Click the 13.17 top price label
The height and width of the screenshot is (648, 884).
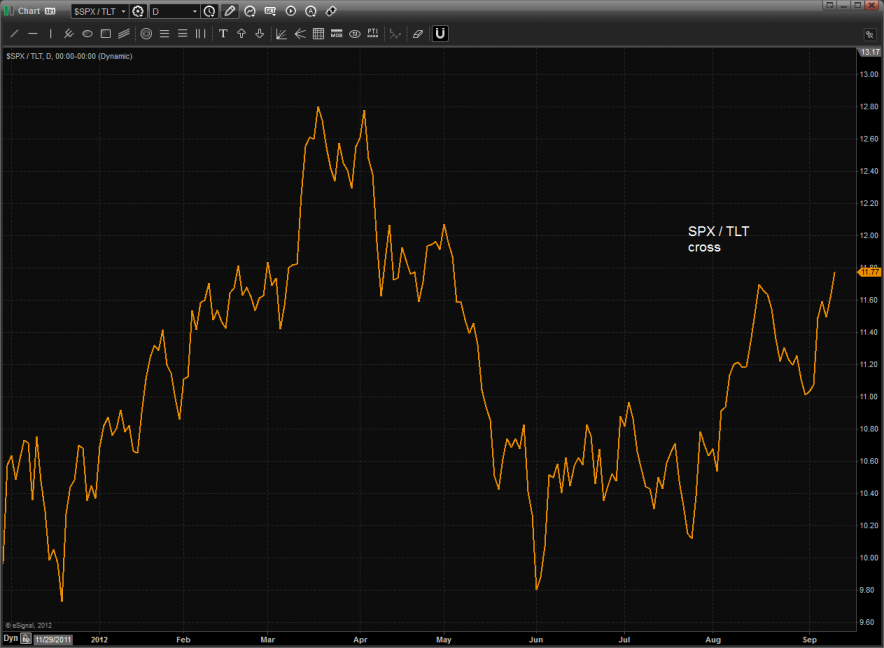pos(869,52)
